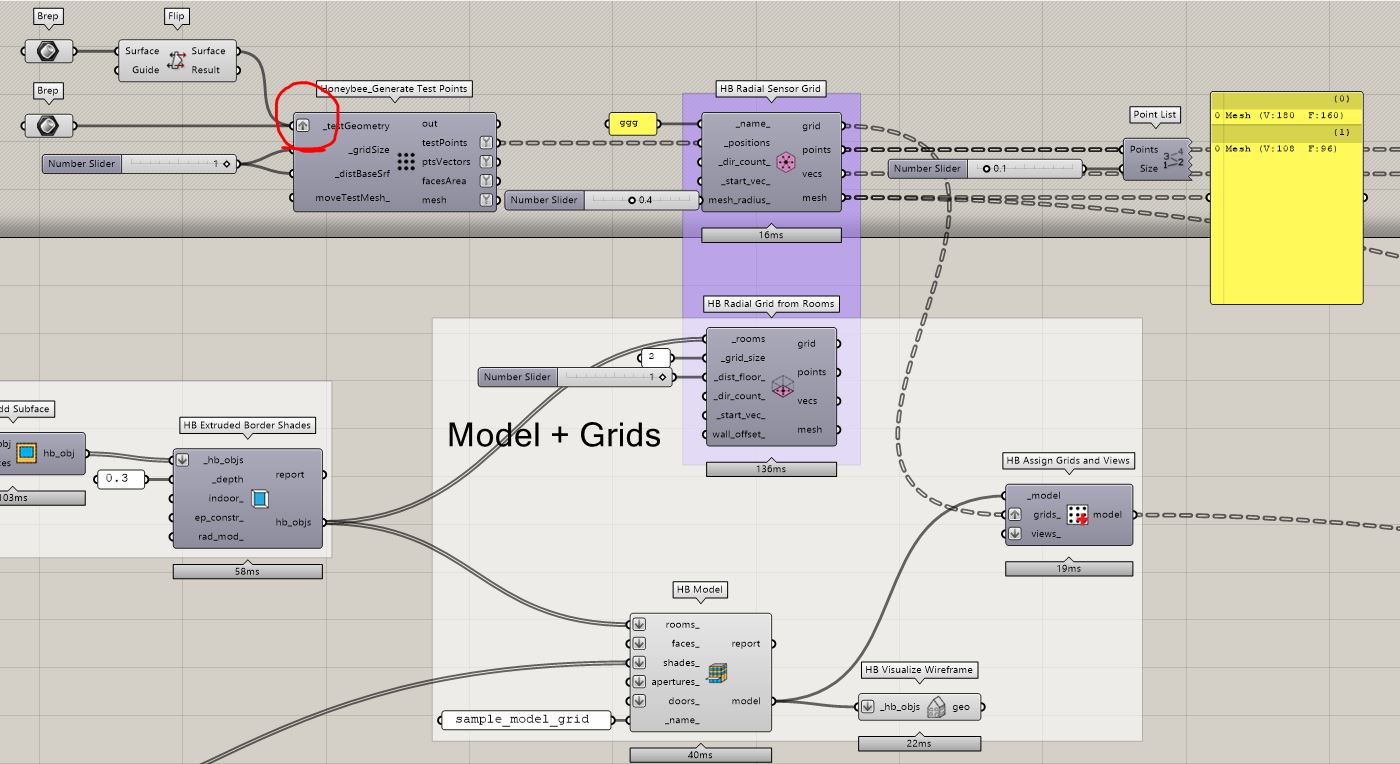The height and width of the screenshot is (764, 1400).
Task: Click the Add Subface component icon
Action: click(x=27, y=453)
